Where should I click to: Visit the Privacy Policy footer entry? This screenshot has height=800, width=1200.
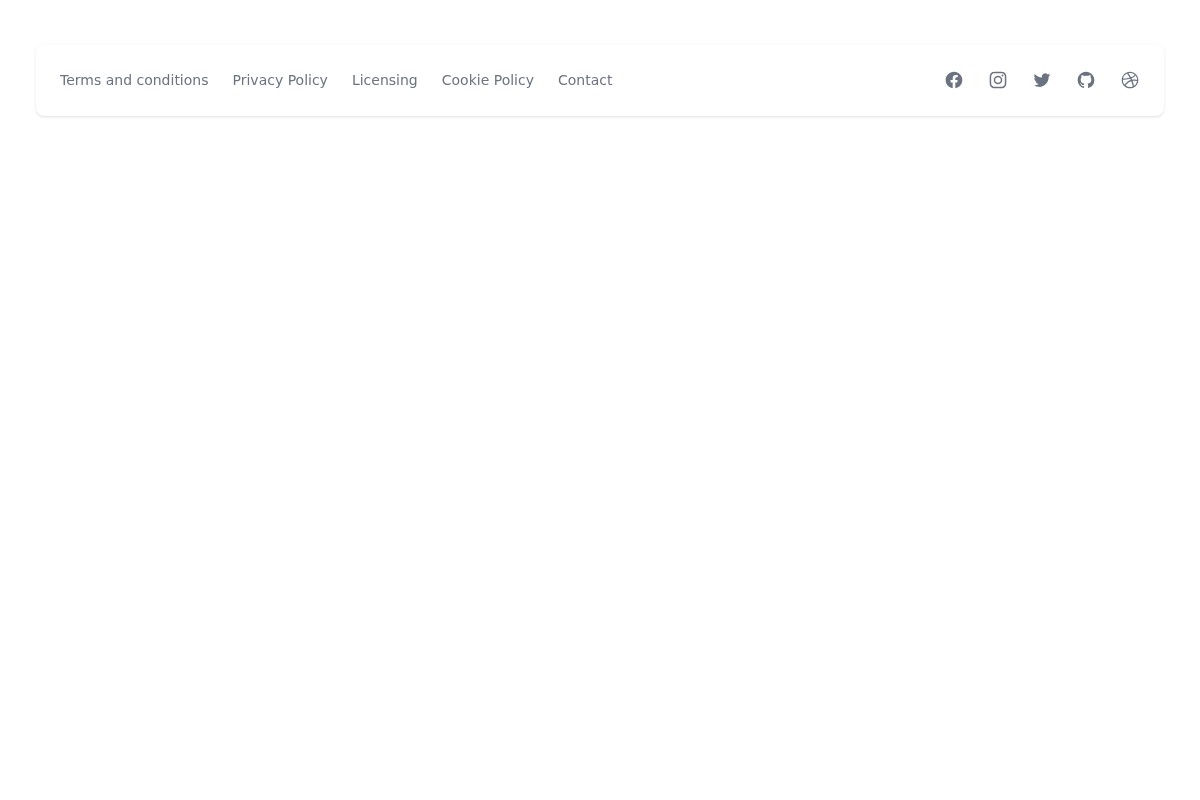pos(280,80)
